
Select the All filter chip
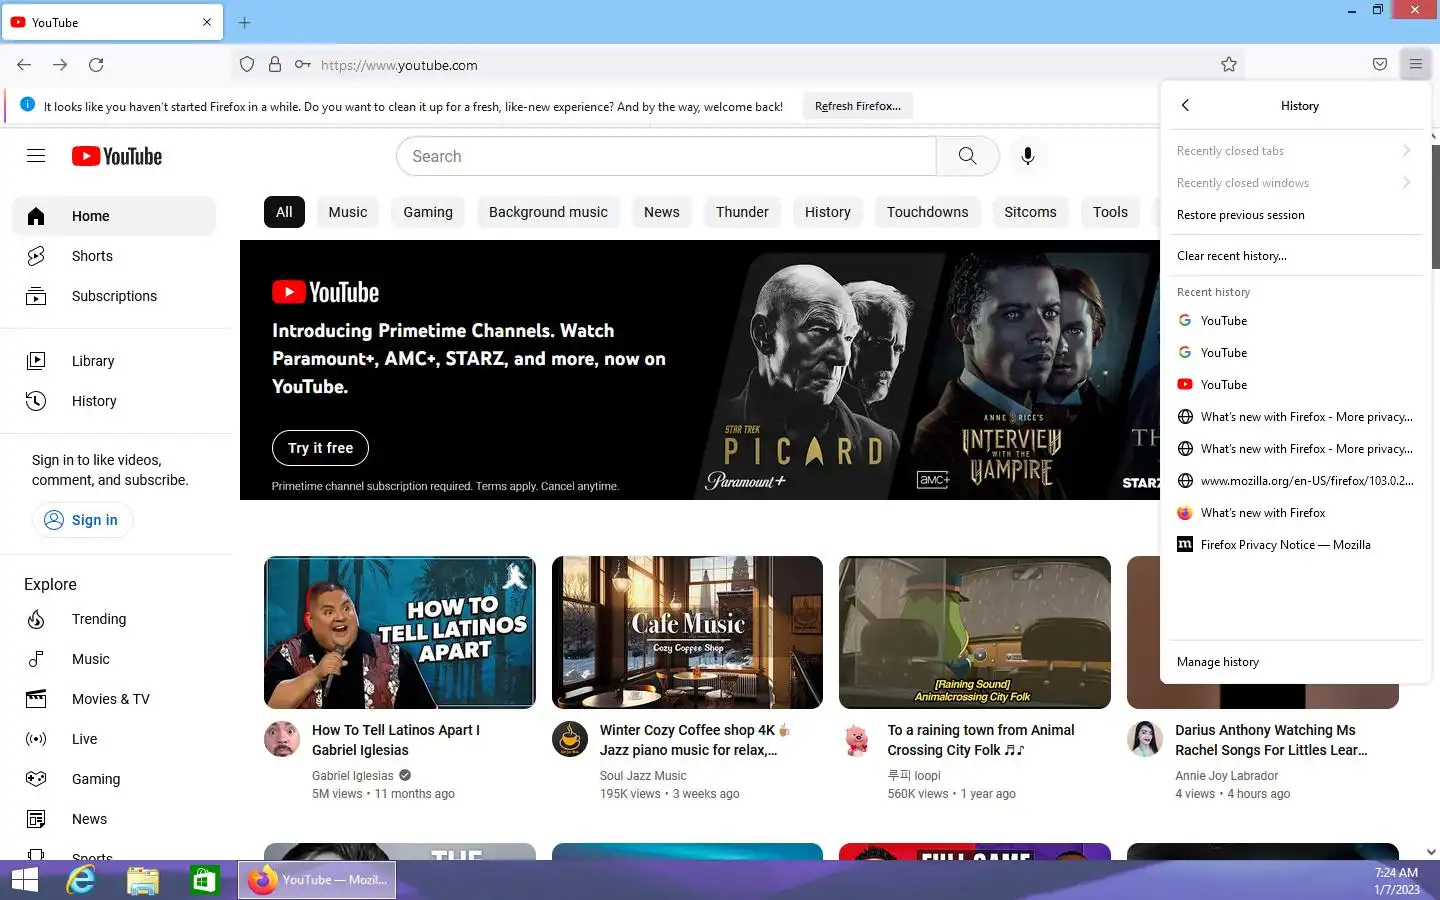pyautogui.click(x=284, y=212)
